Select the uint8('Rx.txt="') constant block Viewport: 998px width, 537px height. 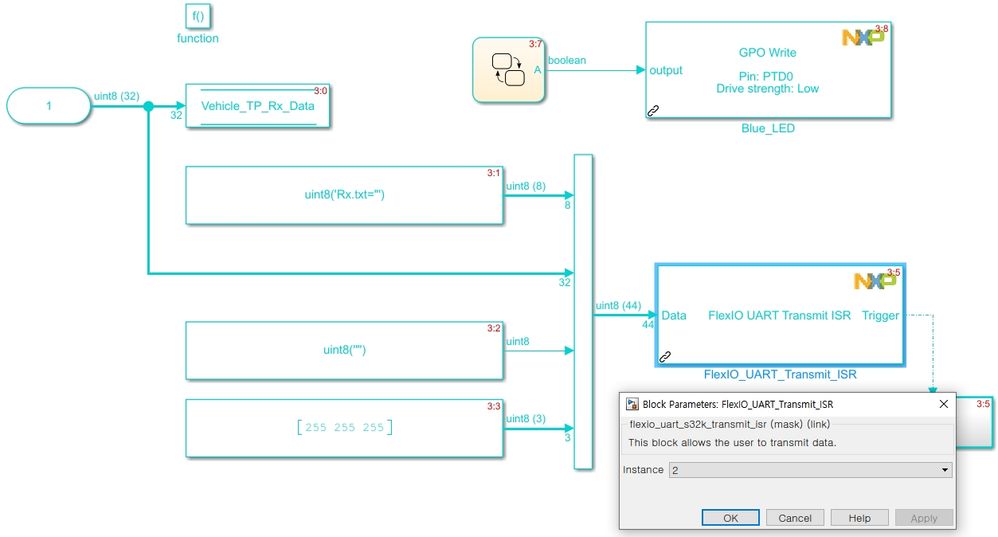344,195
